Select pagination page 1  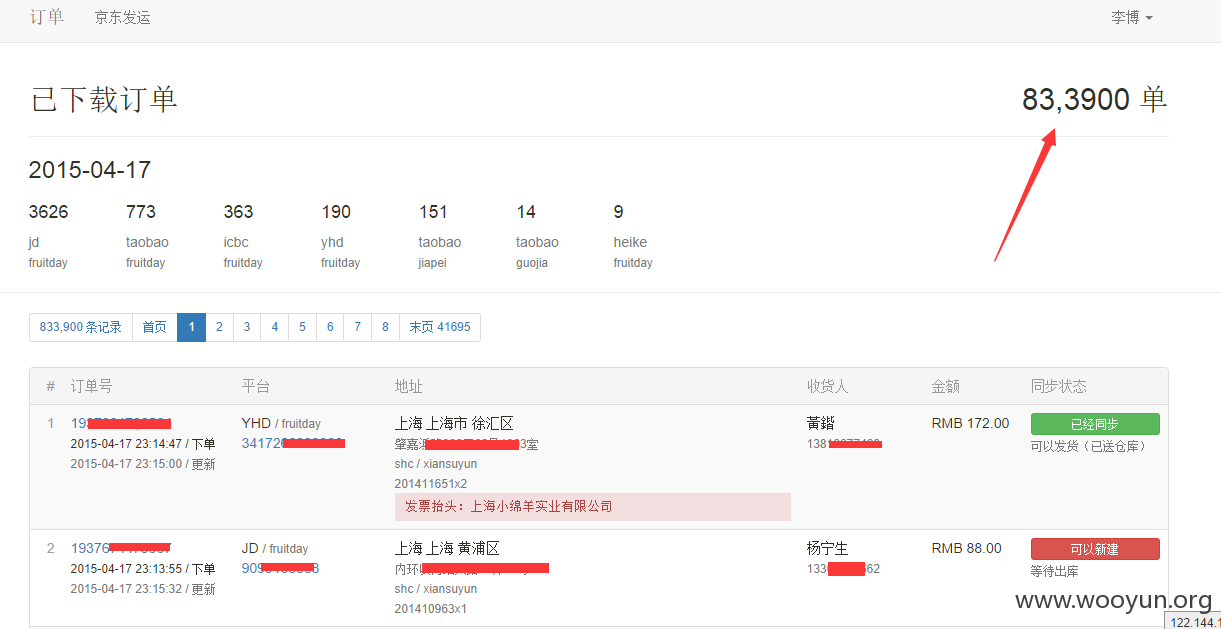point(191,327)
